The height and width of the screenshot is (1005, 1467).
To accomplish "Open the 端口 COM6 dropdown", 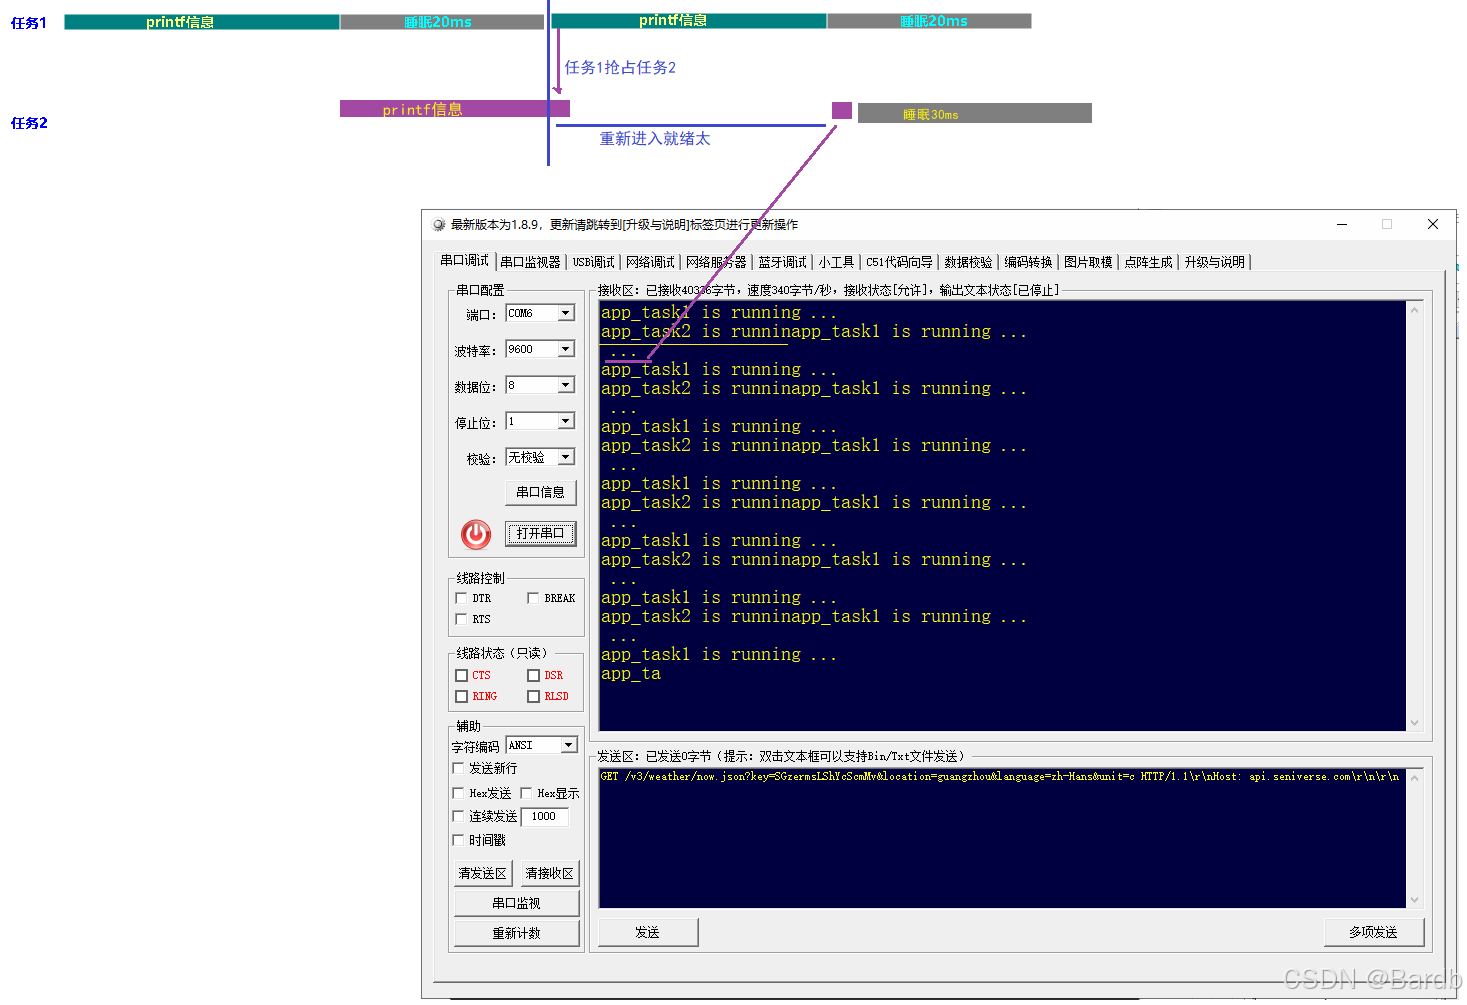I will click(566, 313).
